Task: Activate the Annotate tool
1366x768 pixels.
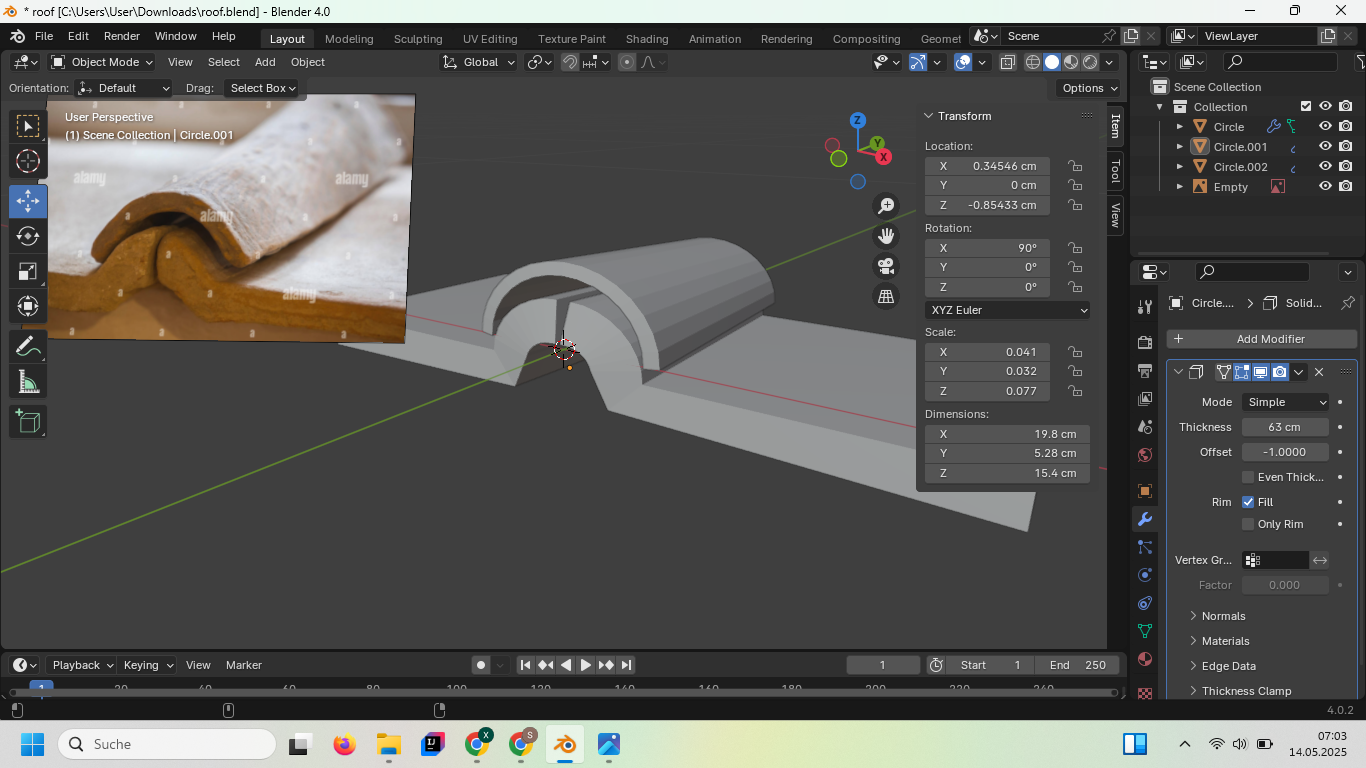Action: tap(28, 347)
